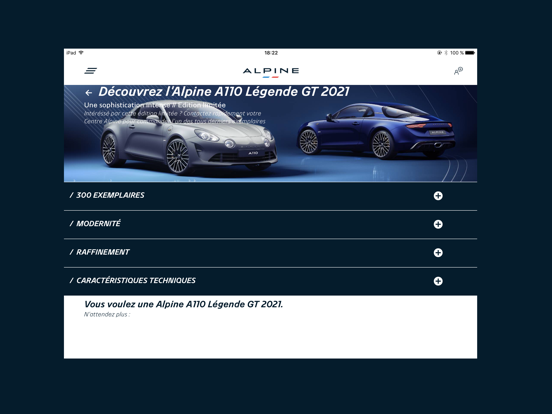
Task: Tap the Wi-Fi icon in status bar
Action: [81, 53]
